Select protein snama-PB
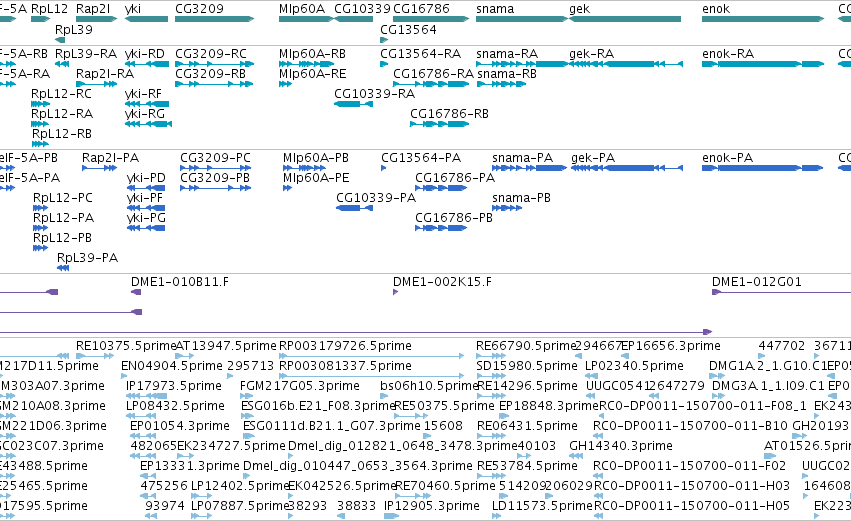The image size is (851, 521). (521, 198)
